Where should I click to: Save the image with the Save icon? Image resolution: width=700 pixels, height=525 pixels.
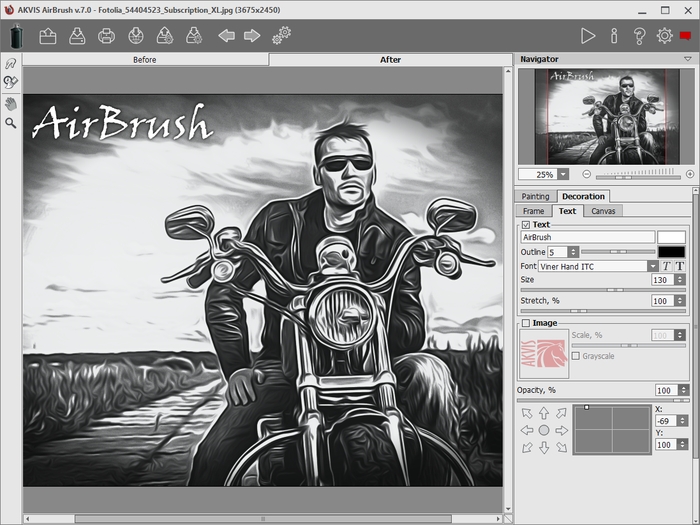(x=77, y=36)
